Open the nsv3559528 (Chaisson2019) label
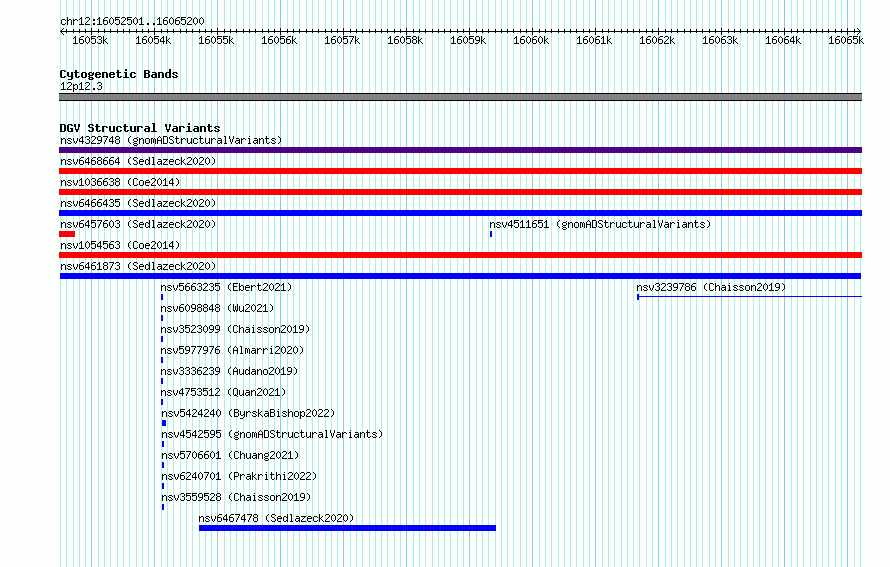 pyautogui.click(x=236, y=497)
